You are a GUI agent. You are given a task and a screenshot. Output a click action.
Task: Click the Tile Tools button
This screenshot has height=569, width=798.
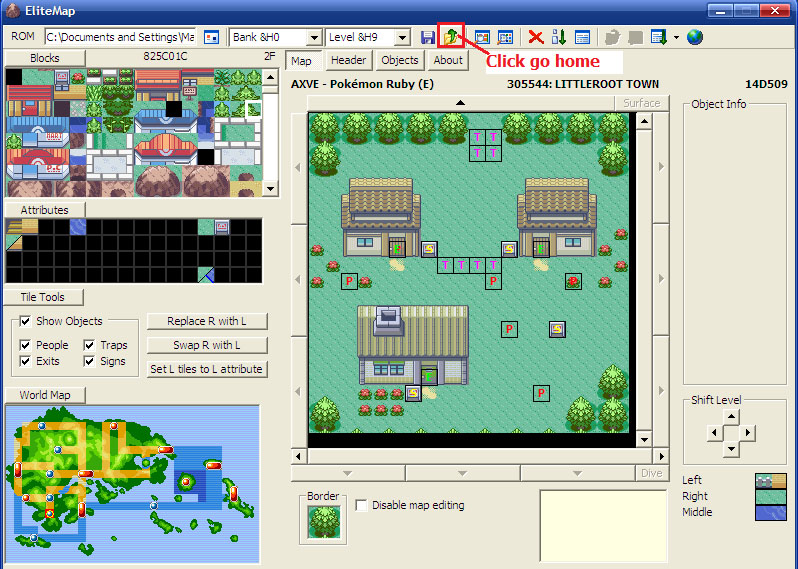[x=43, y=297]
